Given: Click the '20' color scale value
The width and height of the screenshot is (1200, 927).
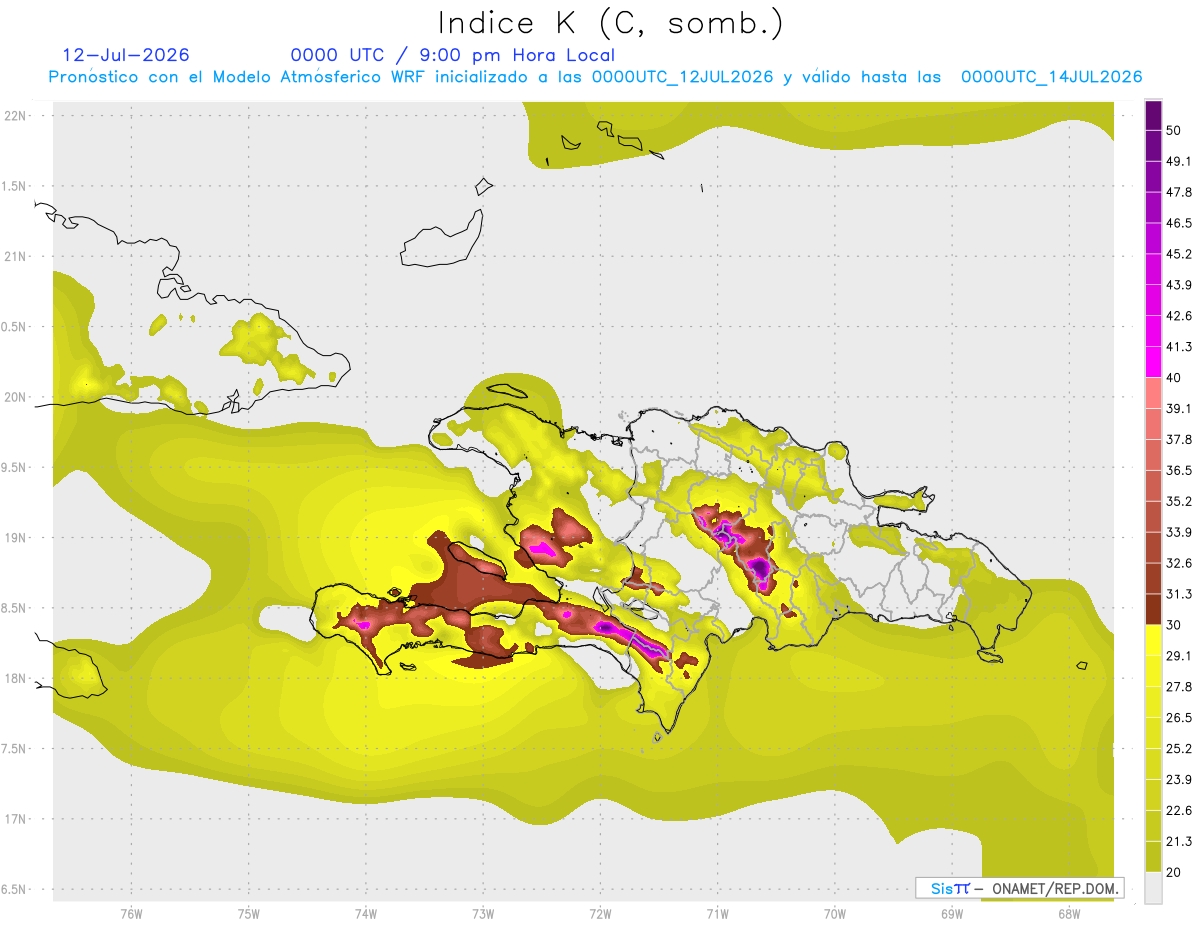Looking at the screenshot, I should click(1175, 872).
